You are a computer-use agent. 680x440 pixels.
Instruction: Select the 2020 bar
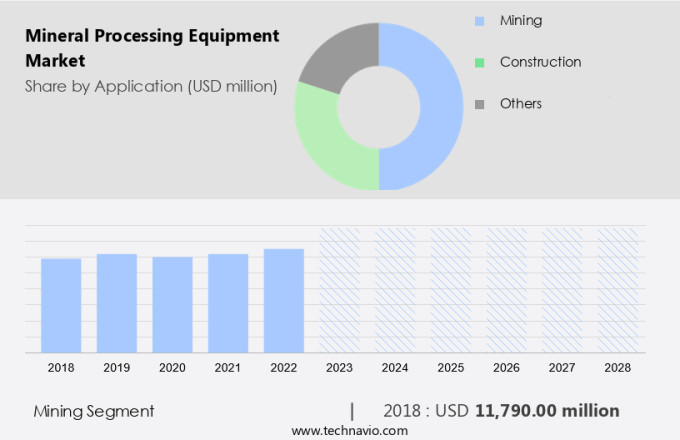click(x=172, y=304)
